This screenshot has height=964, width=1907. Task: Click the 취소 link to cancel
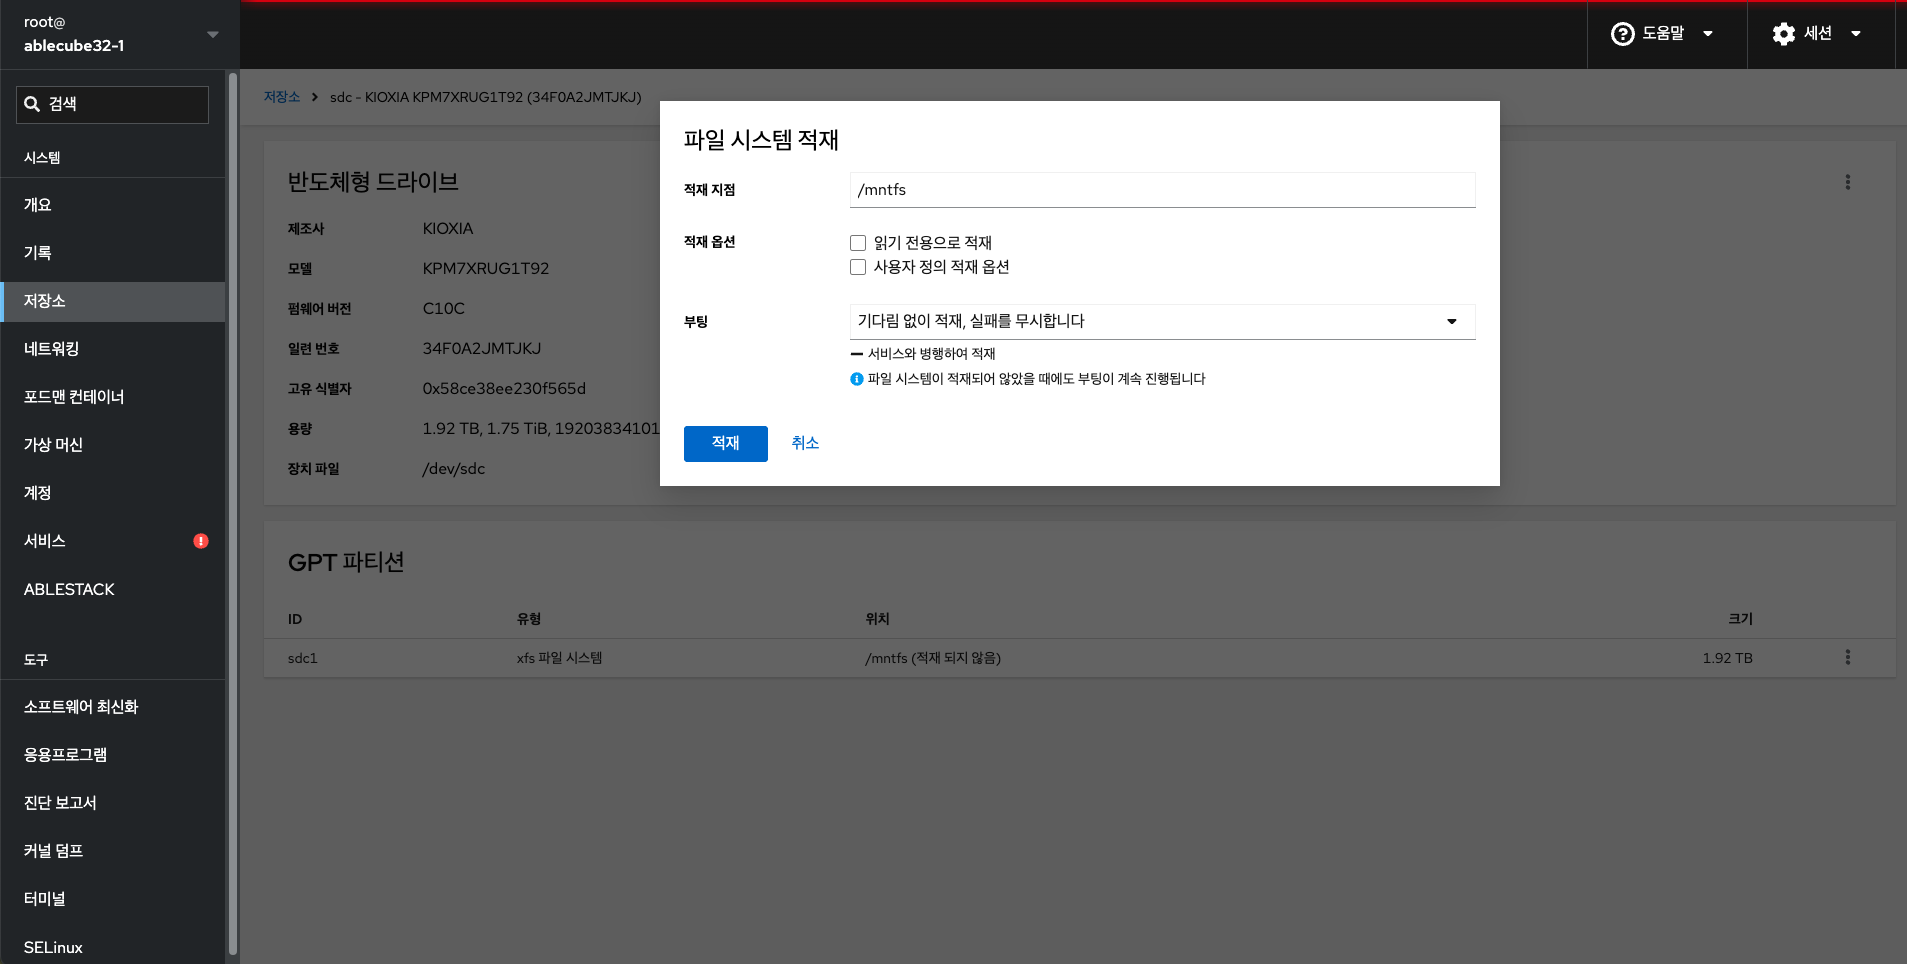(x=805, y=443)
